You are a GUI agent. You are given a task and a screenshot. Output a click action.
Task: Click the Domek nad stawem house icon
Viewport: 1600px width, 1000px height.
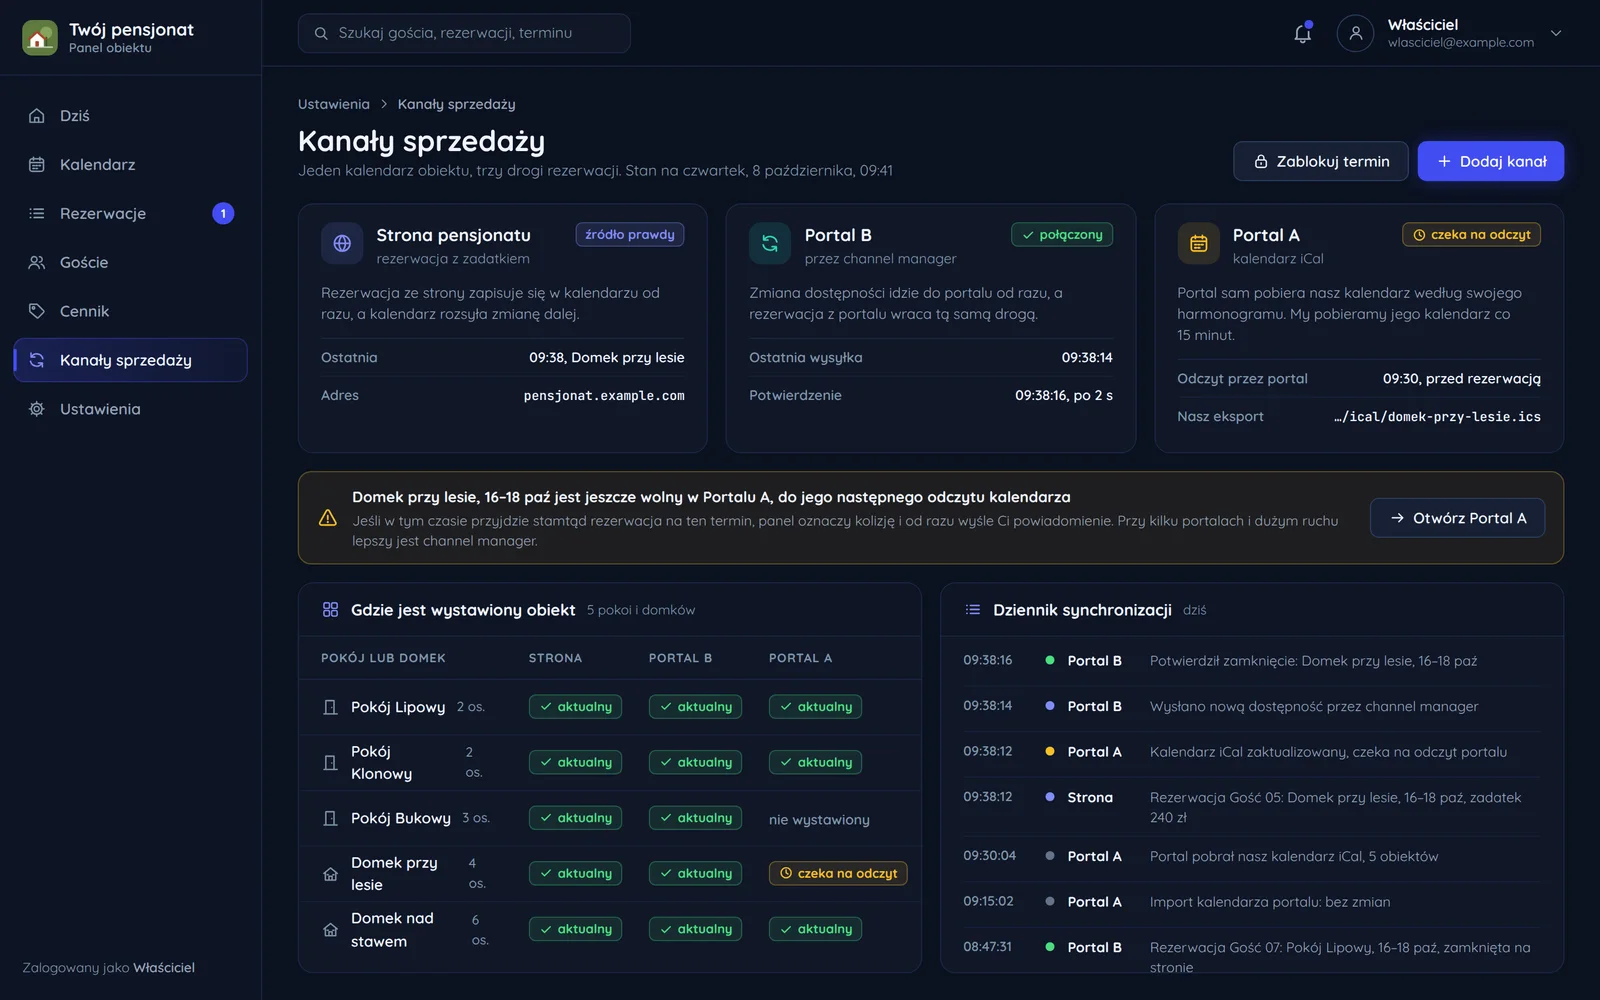click(330, 930)
